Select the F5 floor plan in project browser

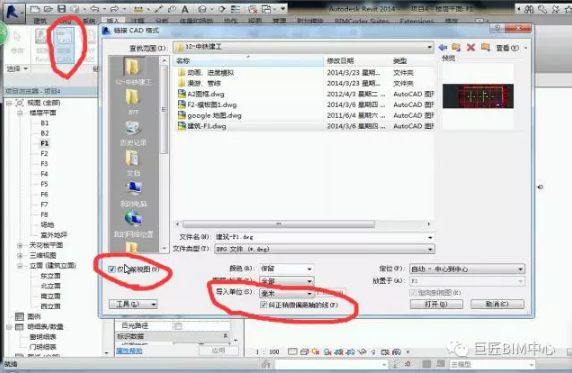(x=44, y=184)
